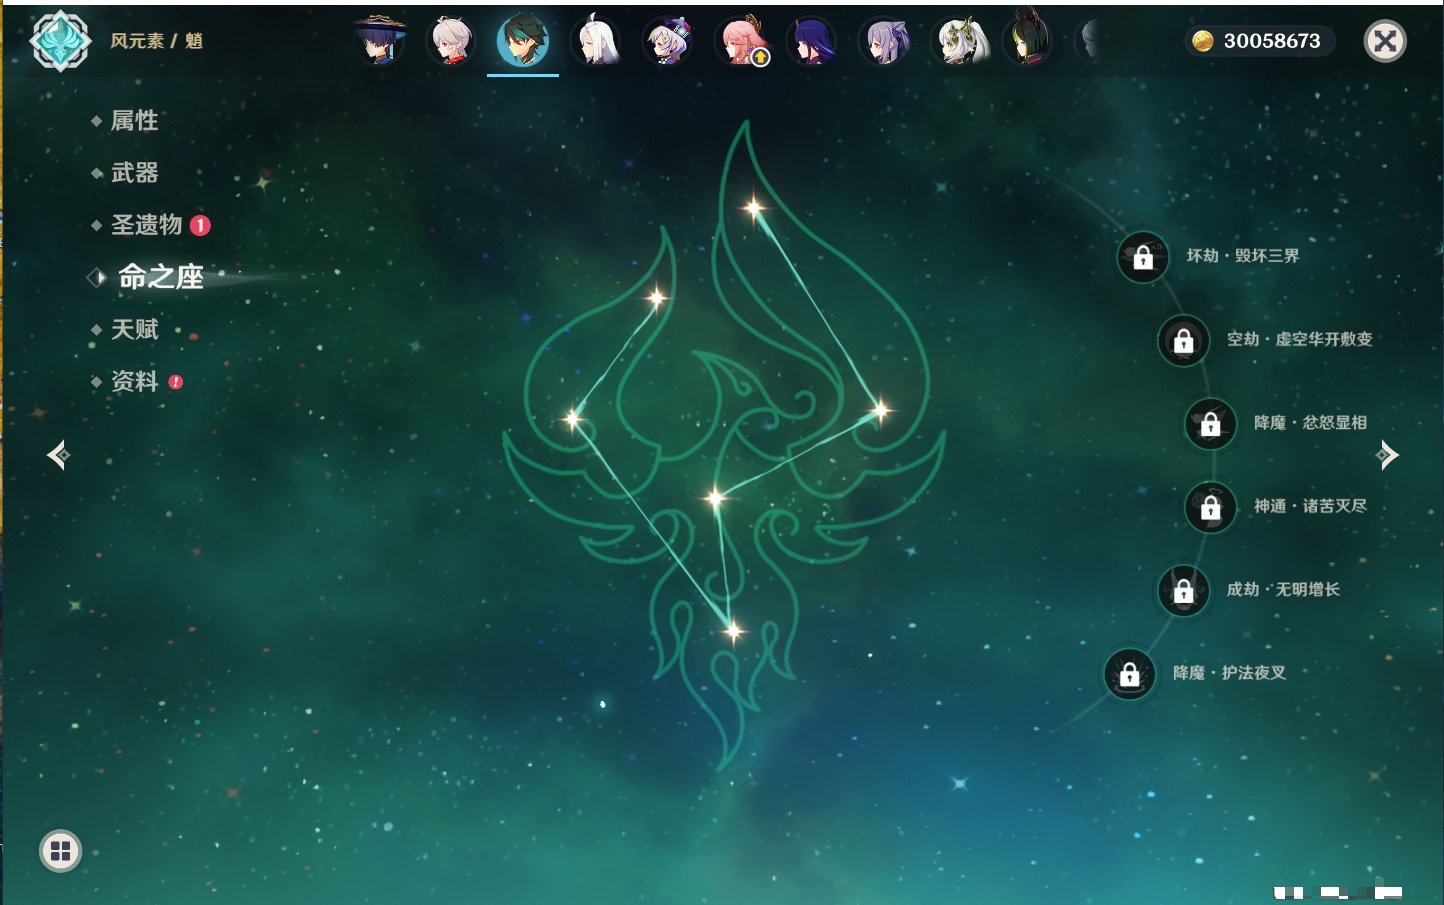Open the 属性 attributes tab

[134, 121]
